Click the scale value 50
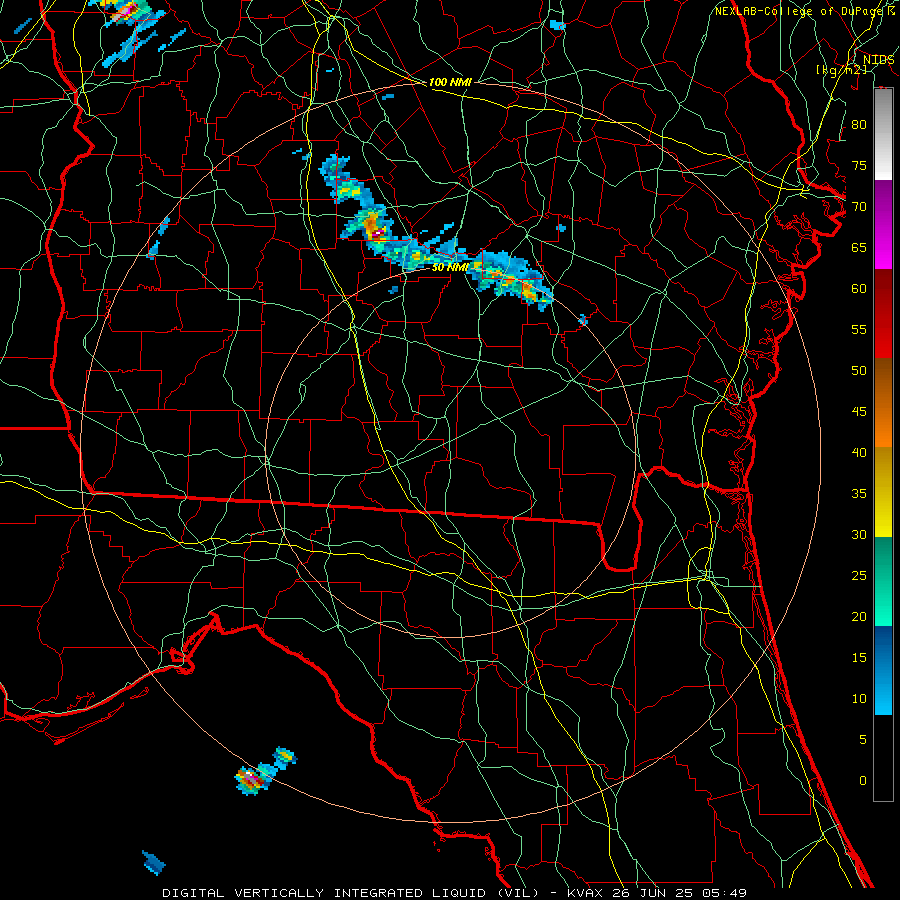The image size is (900, 900). 859,370
